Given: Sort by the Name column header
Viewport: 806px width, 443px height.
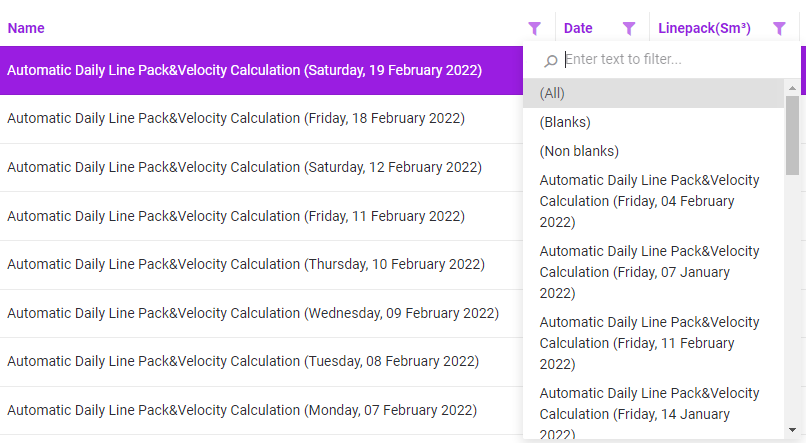Looking at the screenshot, I should [26, 29].
